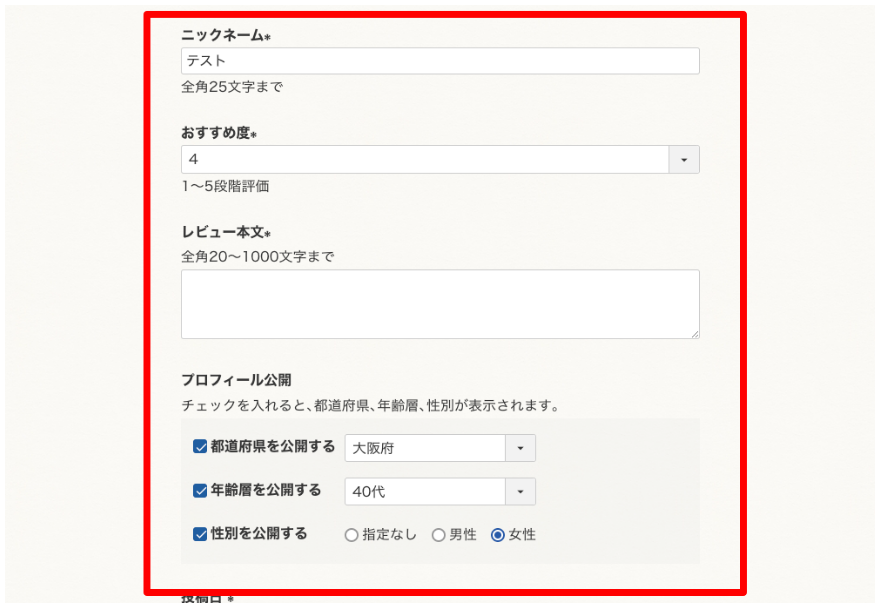
Task: Click the おすすめ度 dropdown arrow icon
Action: pos(684,159)
